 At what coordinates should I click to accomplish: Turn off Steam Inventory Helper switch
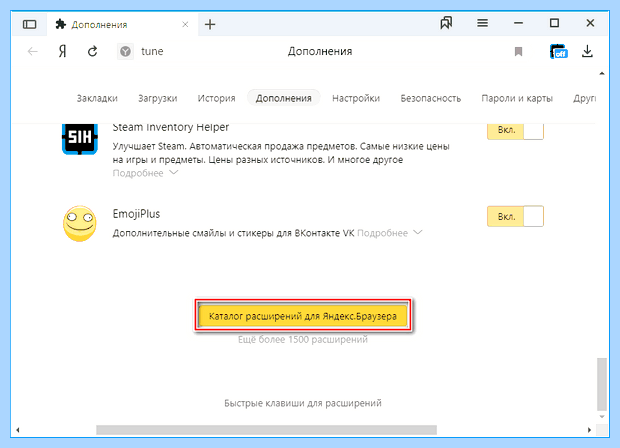(515, 130)
